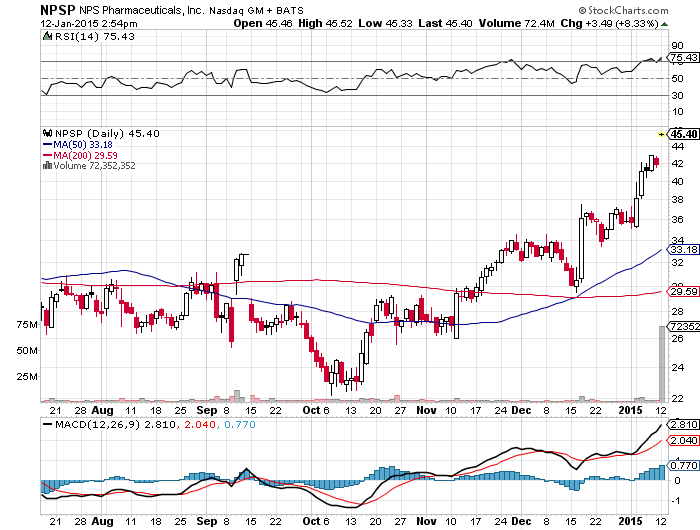Click the Volume bars legend icon

pos(47,166)
